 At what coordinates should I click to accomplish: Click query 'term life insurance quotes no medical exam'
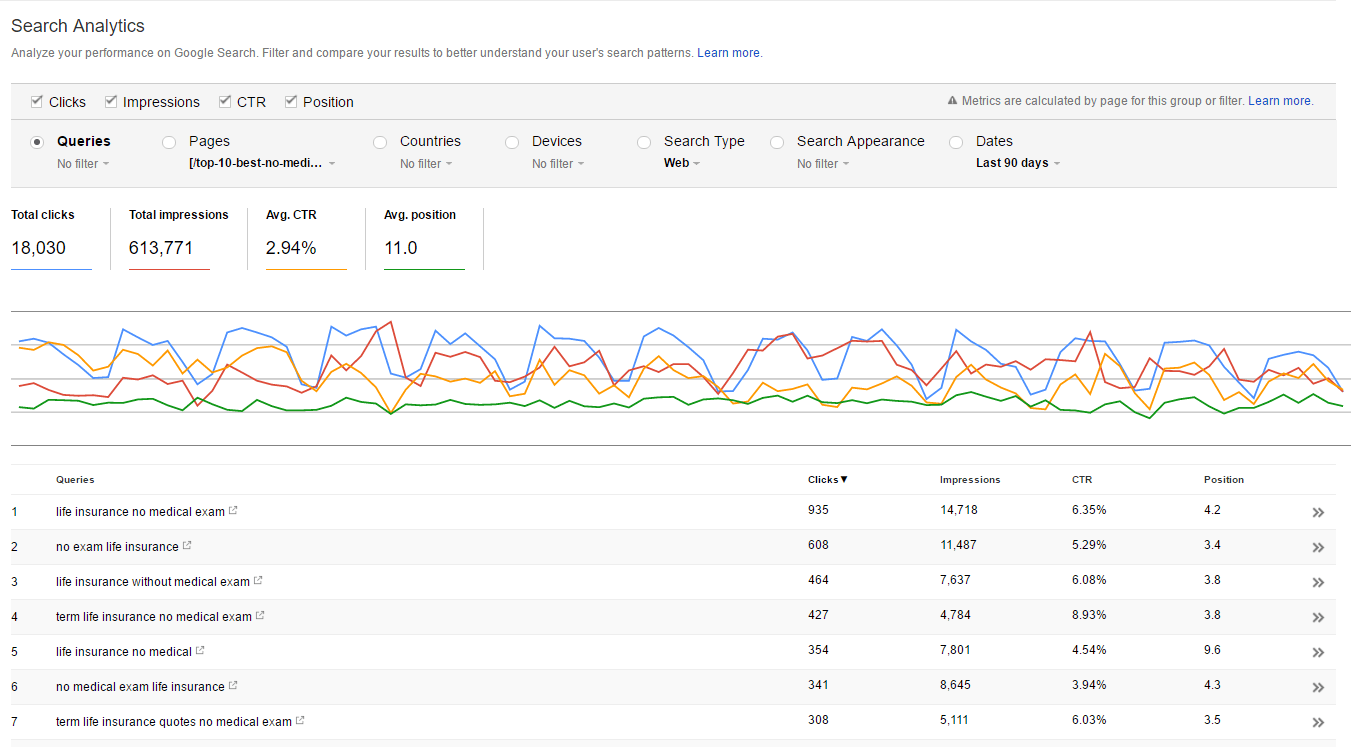coord(174,722)
